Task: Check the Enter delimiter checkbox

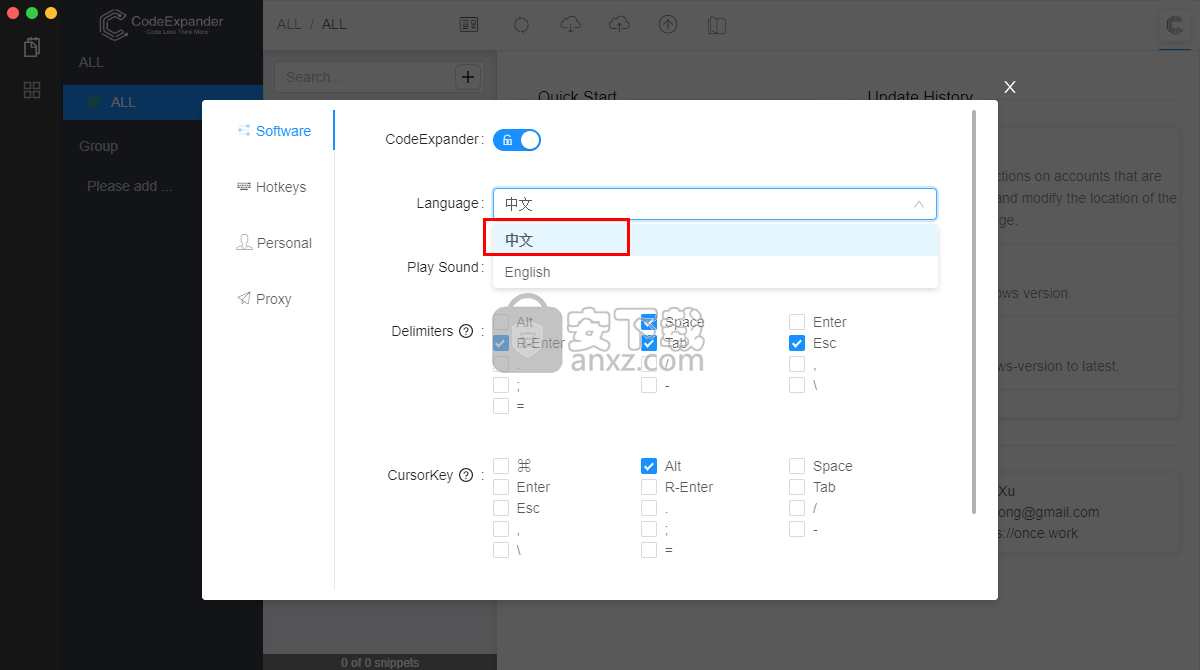Action: tap(797, 322)
